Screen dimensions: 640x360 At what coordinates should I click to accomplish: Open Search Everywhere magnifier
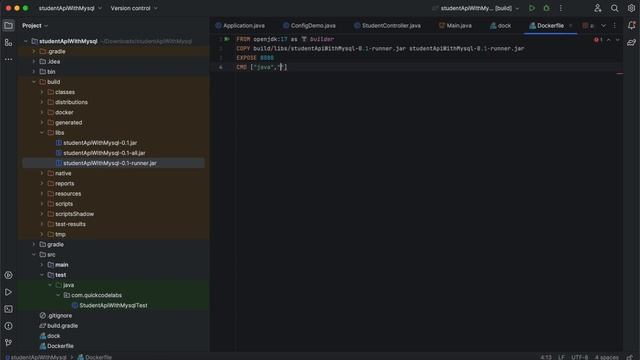click(614, 8)
